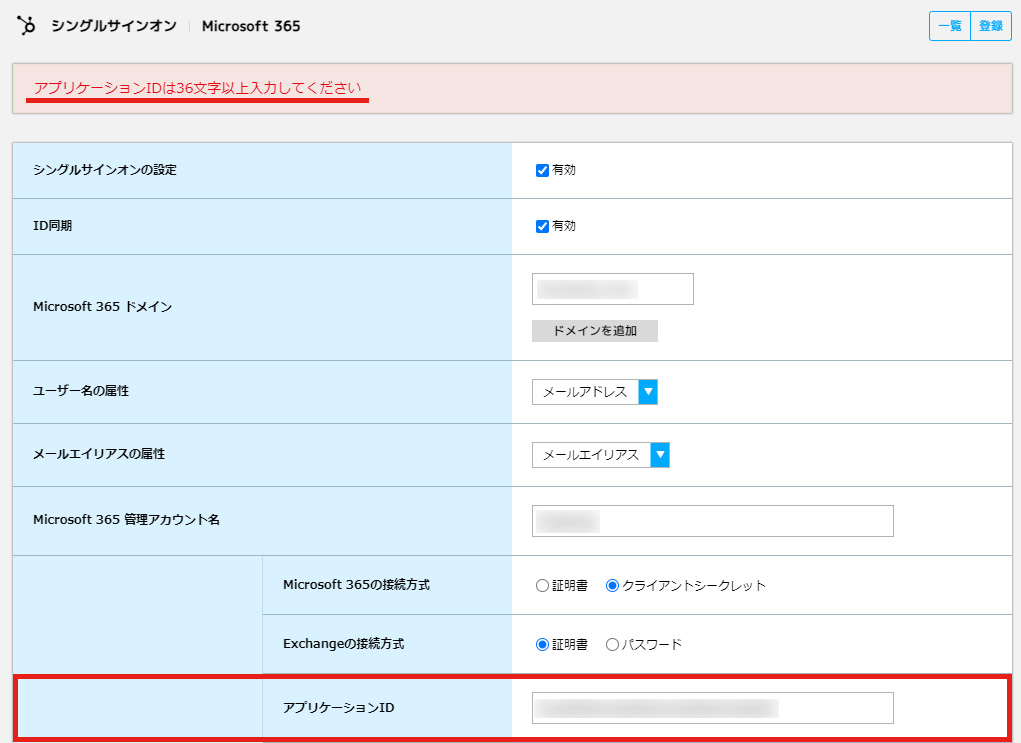Open the 一覧 list button
1021x743 pixels.
pos(949,26)
